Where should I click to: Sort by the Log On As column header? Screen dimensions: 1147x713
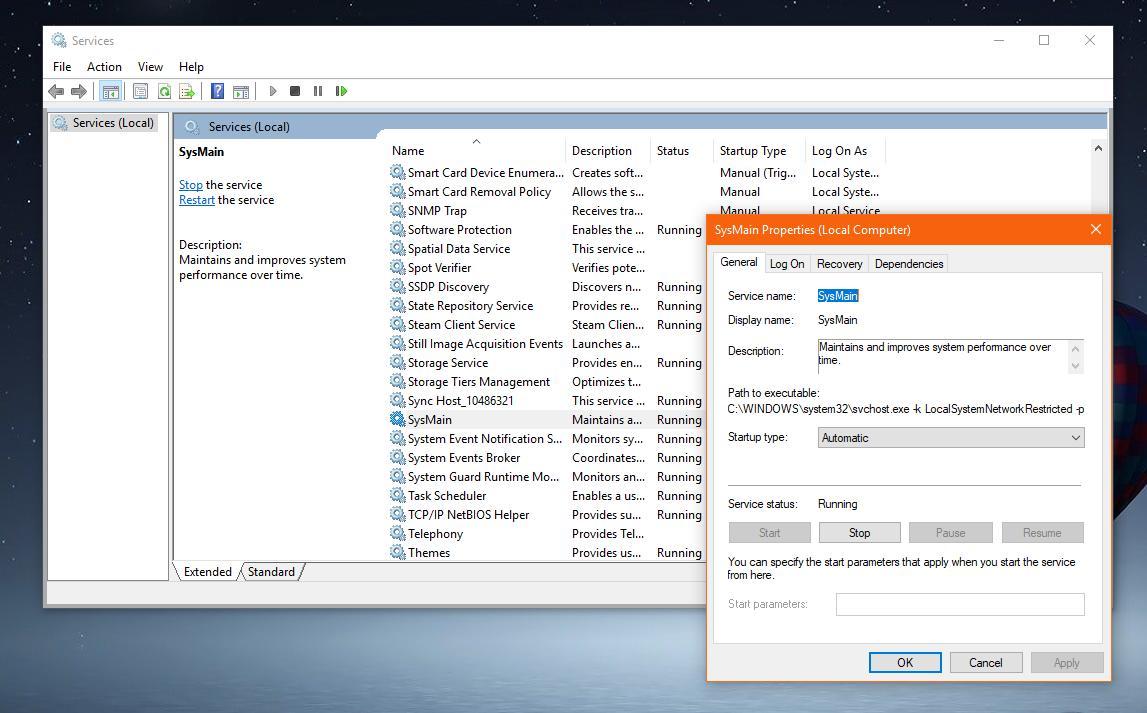click(x=845, y=151)
